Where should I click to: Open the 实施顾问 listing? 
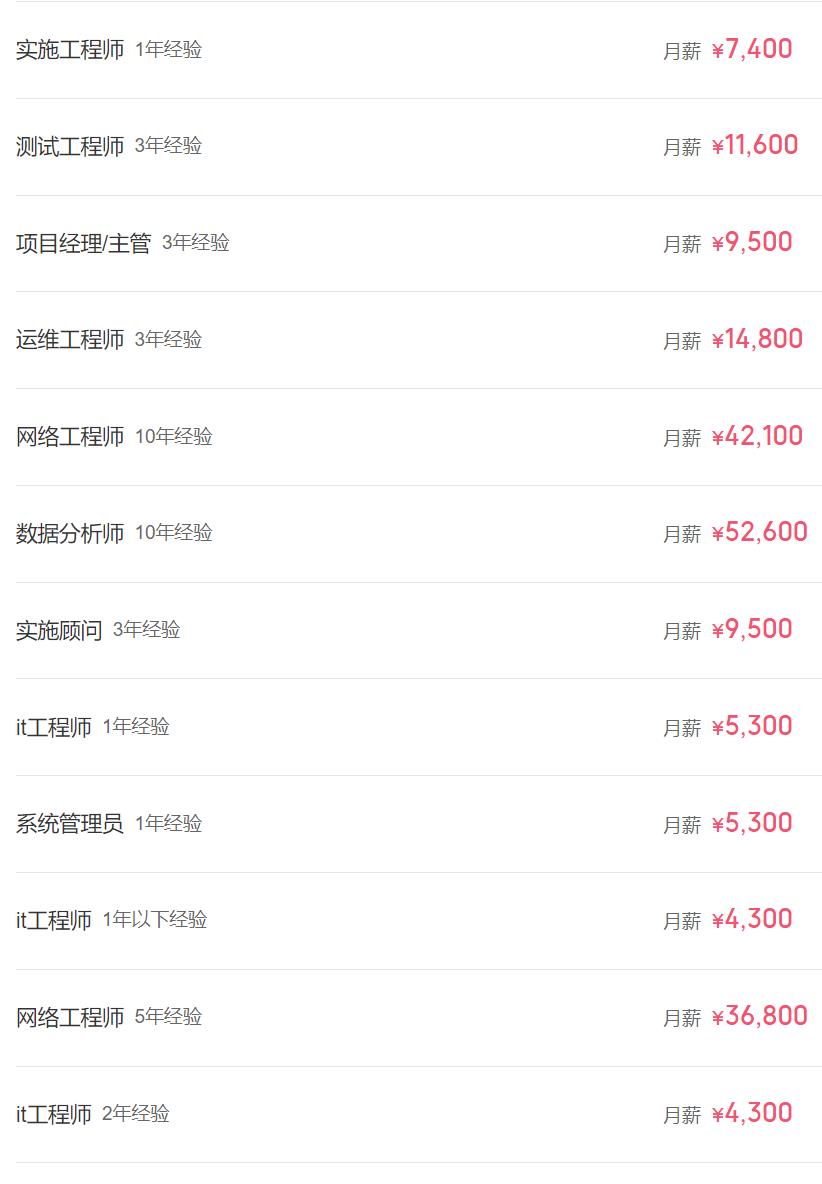tap(59, 631)
